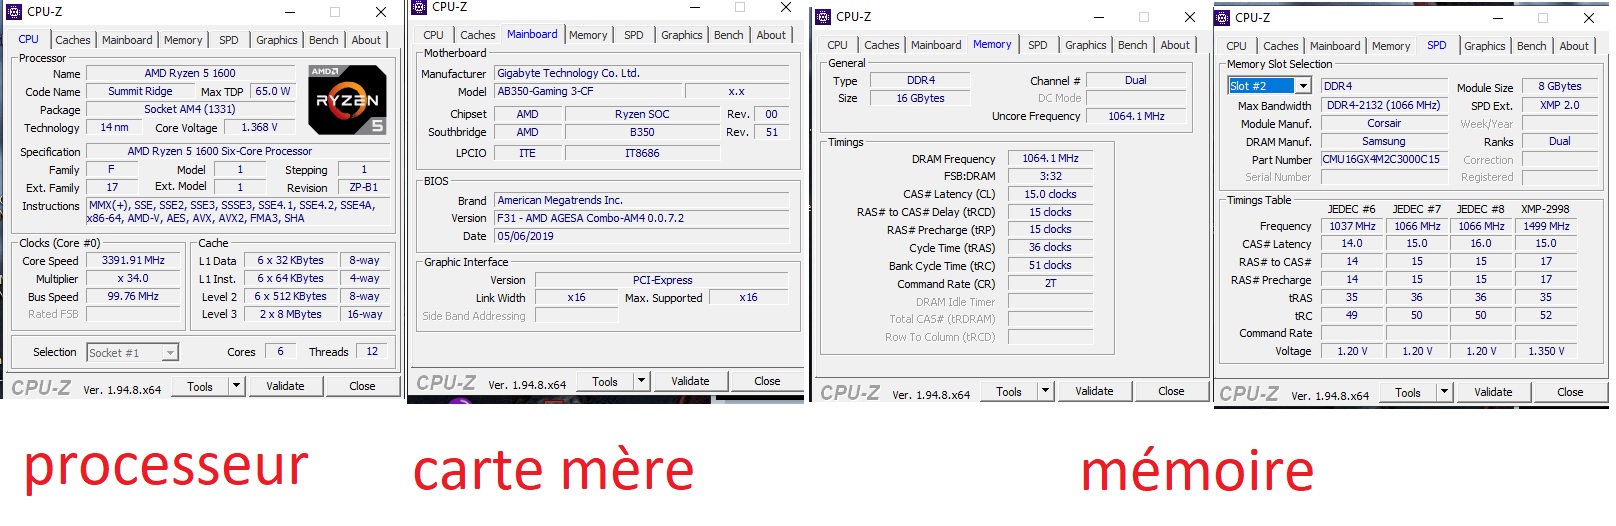Click Validate button in Mainboard window
Image resolution: width=1616 pixels, height=526 pixels.
point(690,381)
